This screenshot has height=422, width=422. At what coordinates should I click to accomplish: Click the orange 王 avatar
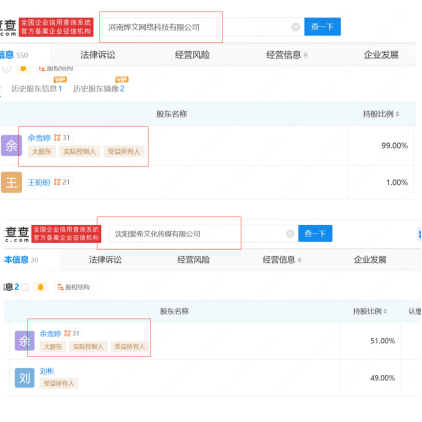pyautogui.click(x=11, y=182)
